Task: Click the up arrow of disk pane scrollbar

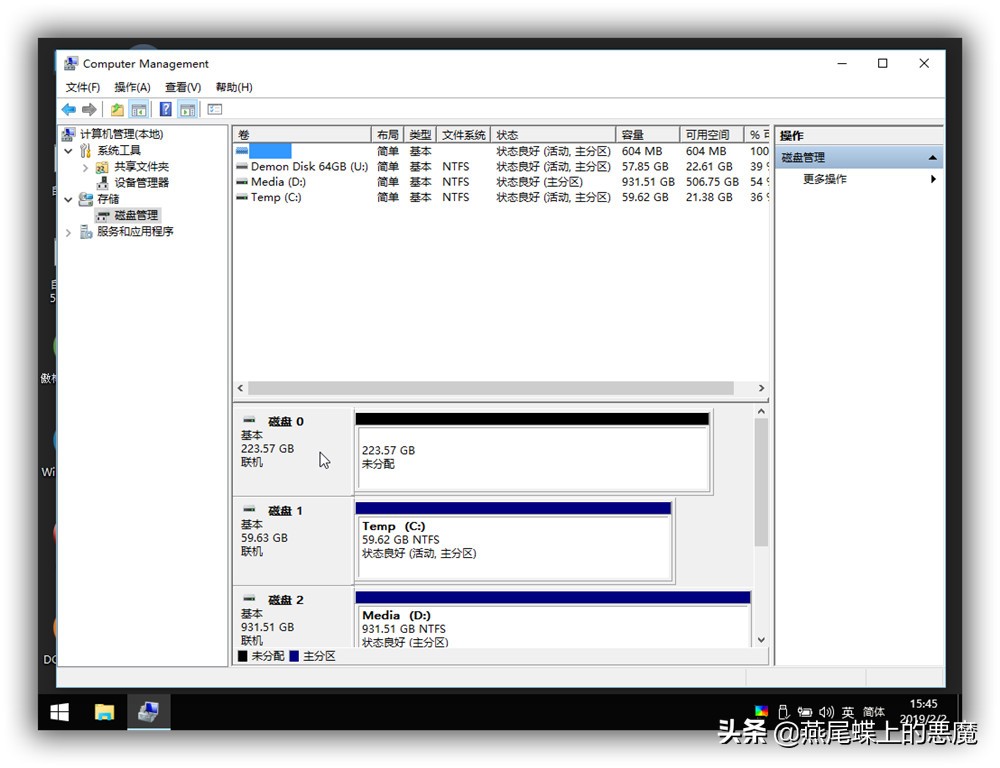Action: coord(761,411)
